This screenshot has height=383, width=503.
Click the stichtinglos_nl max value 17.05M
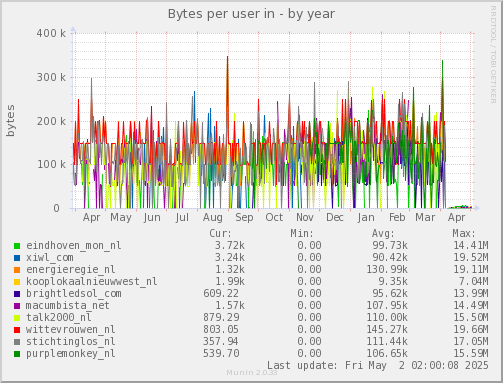tap(471, 342)
